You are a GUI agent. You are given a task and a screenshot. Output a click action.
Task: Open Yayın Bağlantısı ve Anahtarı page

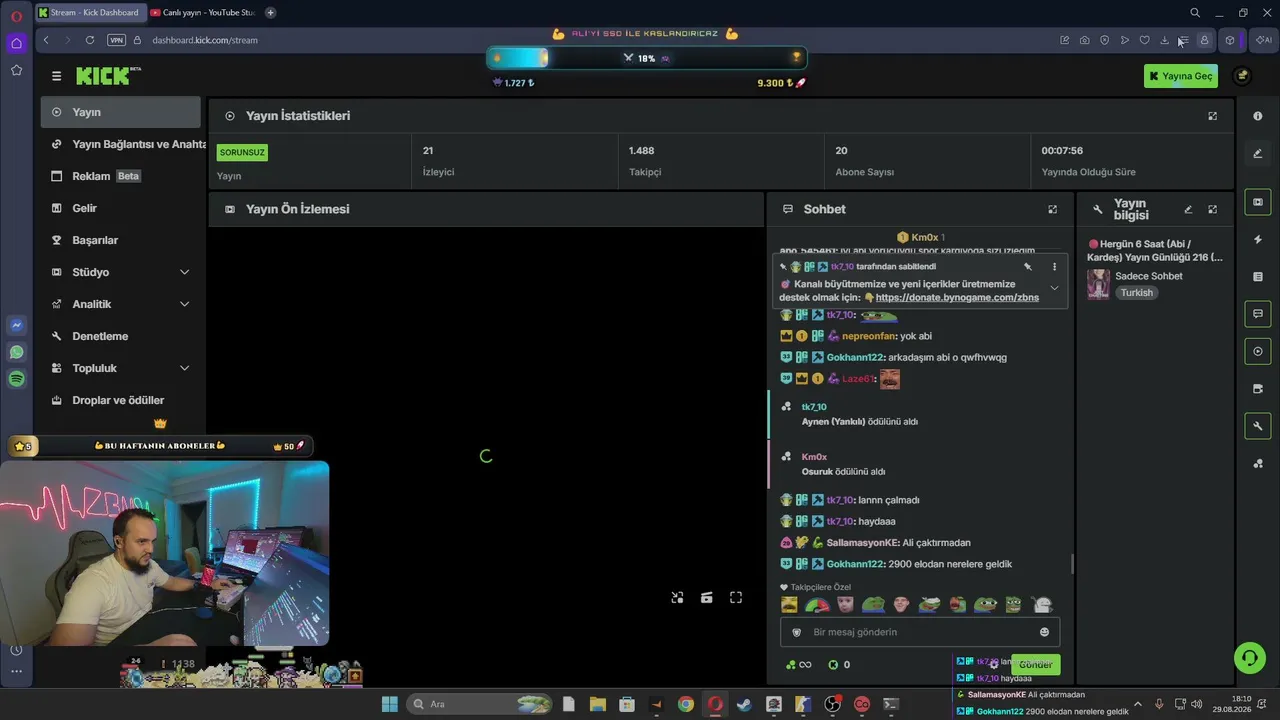click(121, 144)
